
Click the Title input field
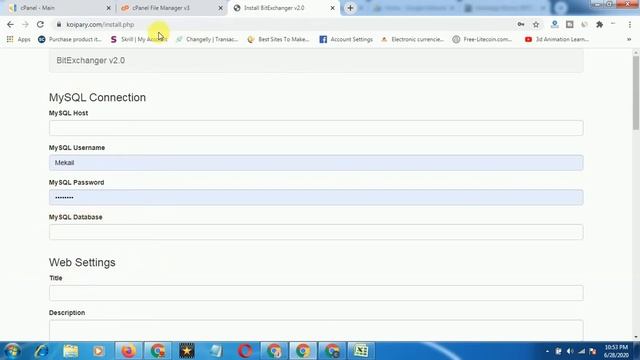(316, 293)
